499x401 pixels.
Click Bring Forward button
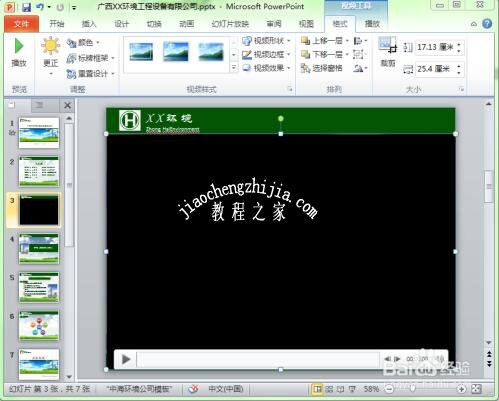(324, 41)
